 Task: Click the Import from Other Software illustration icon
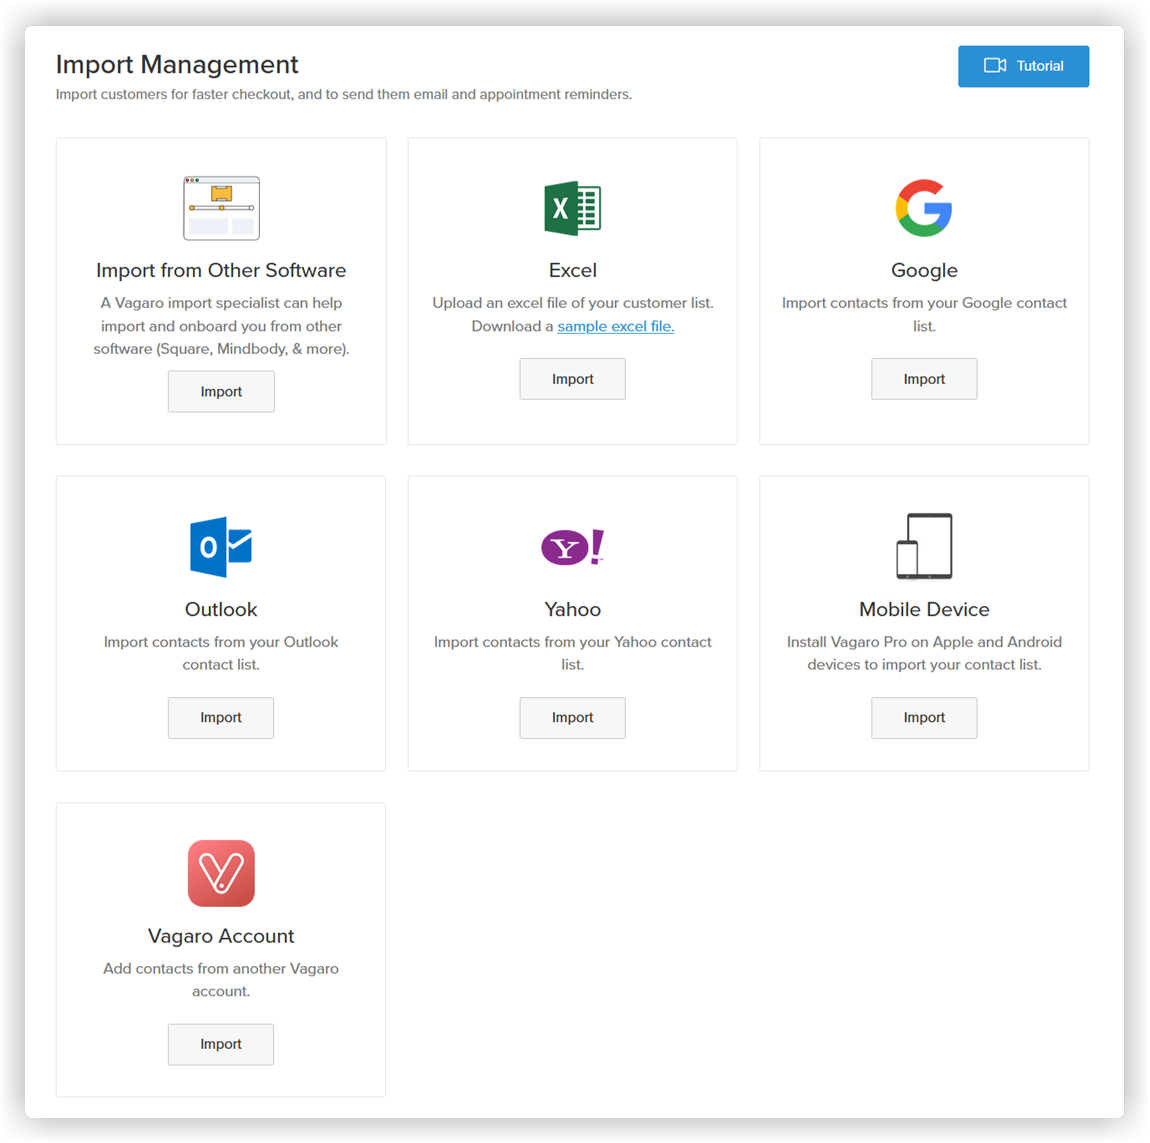click(221, 208)
